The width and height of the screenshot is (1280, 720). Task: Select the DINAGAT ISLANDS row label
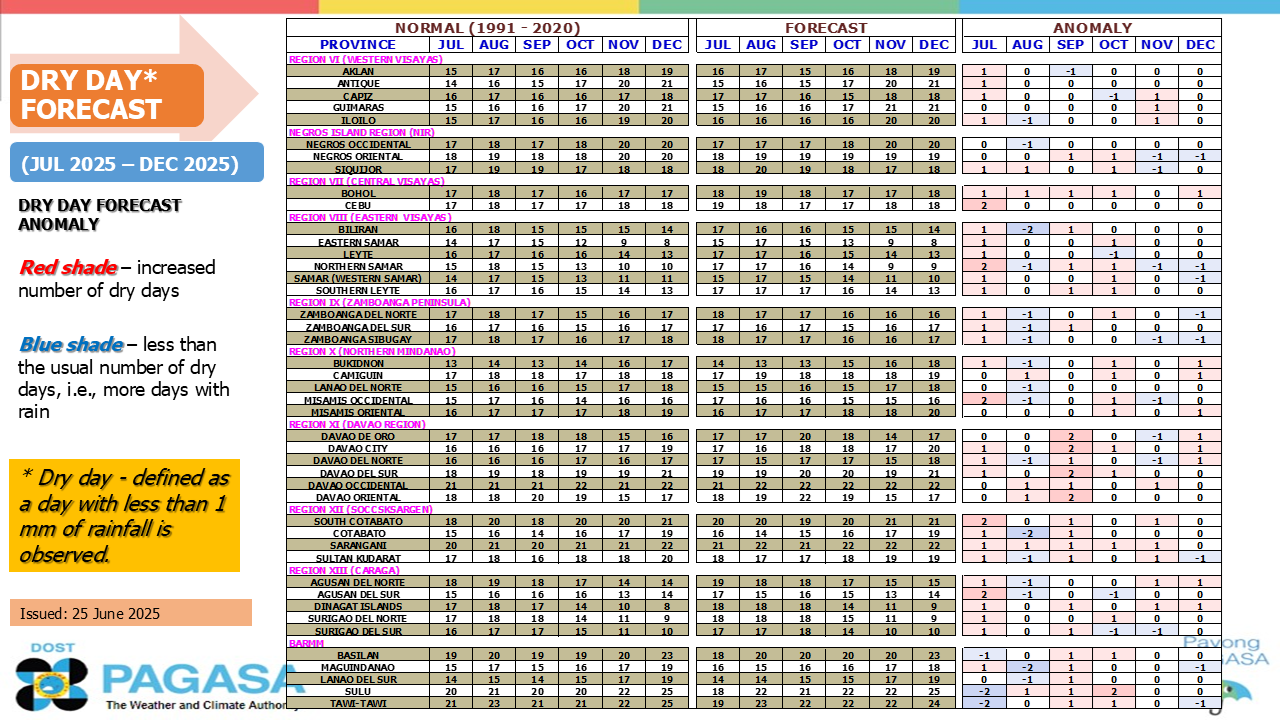tap(358, 606)
